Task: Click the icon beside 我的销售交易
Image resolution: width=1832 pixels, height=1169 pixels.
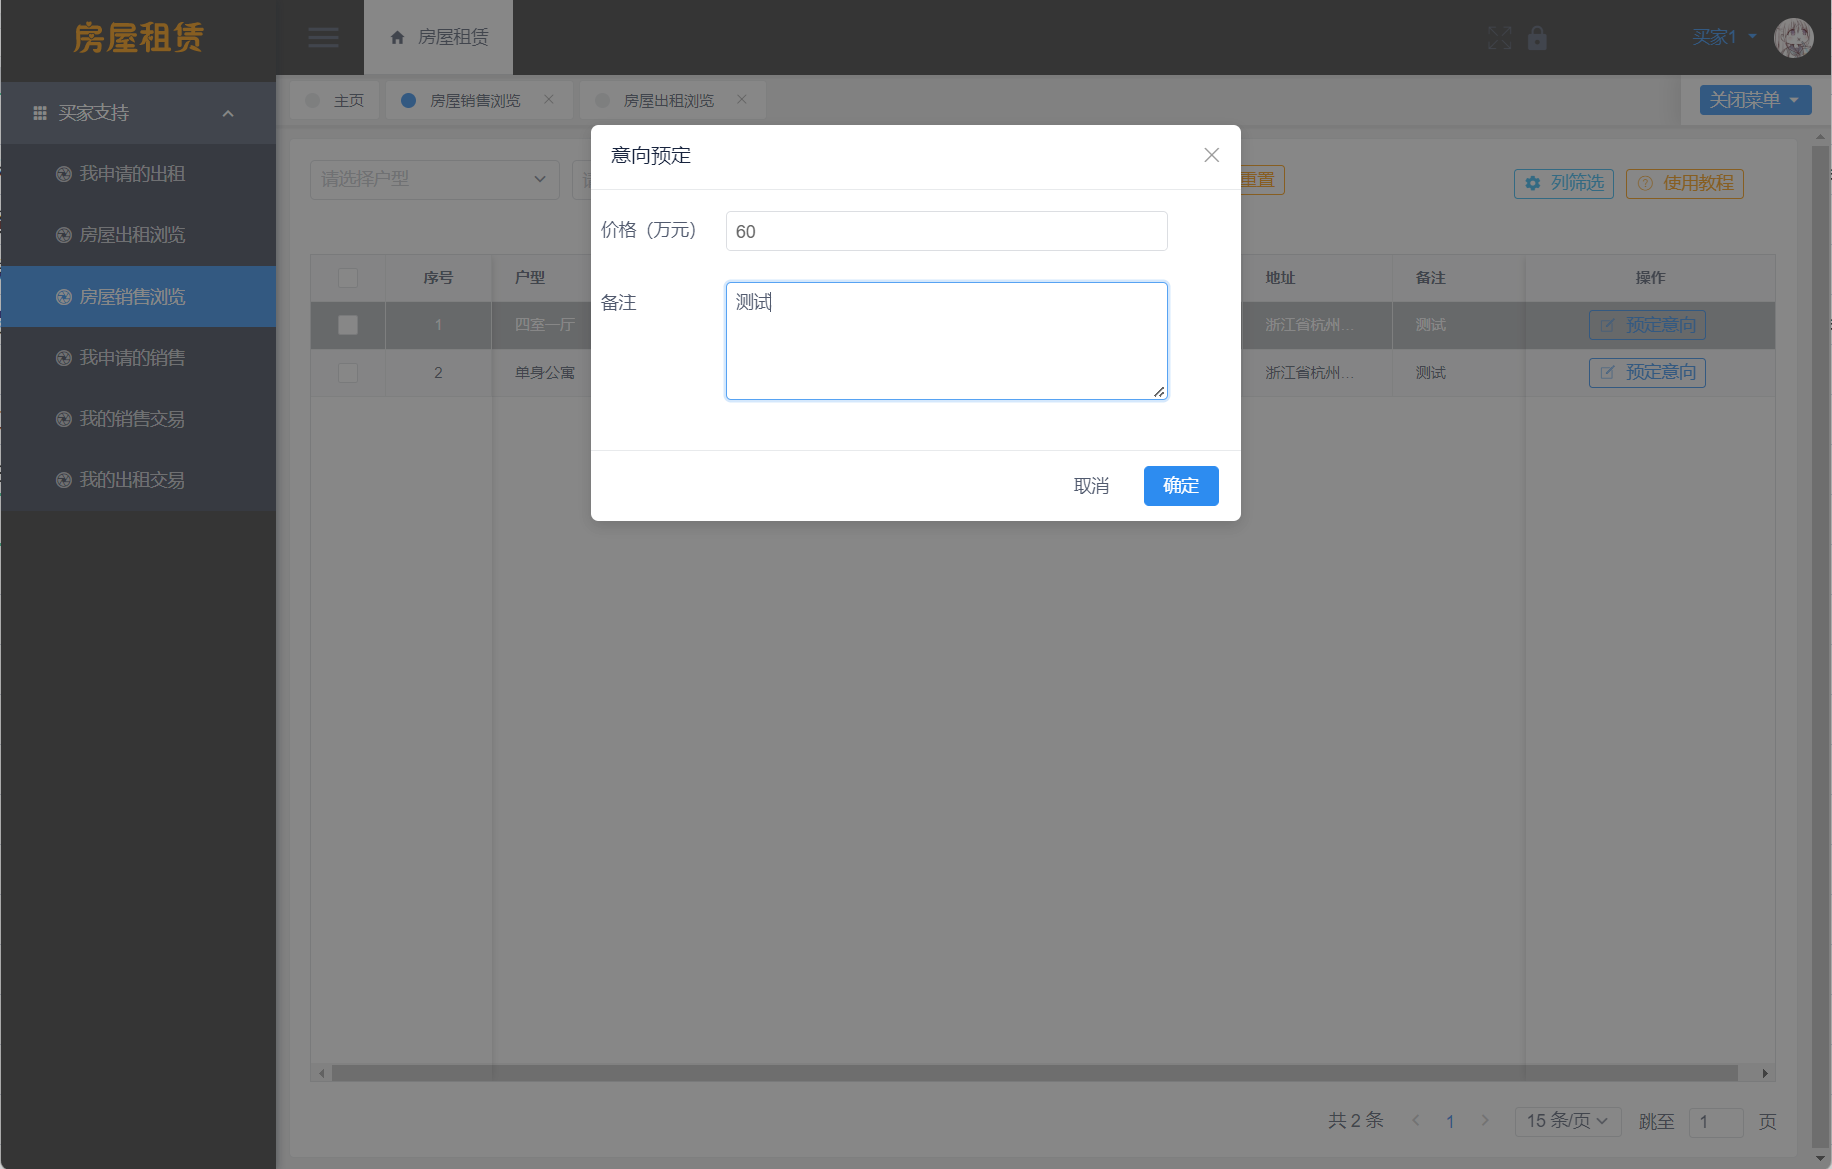Action: click(63, 419)
